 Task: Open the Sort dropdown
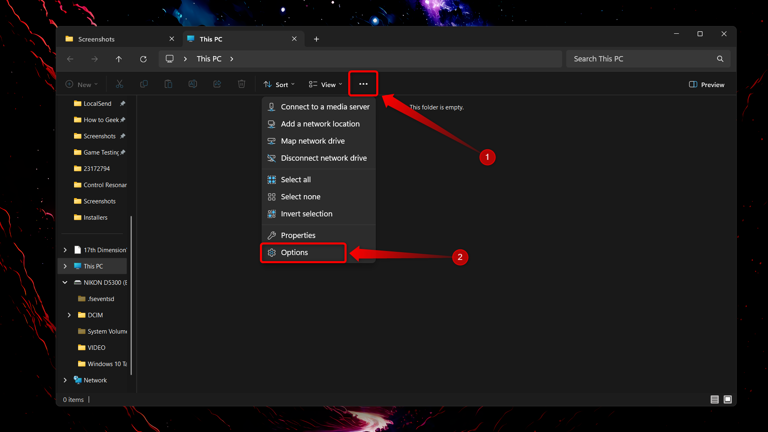(279, 84)
